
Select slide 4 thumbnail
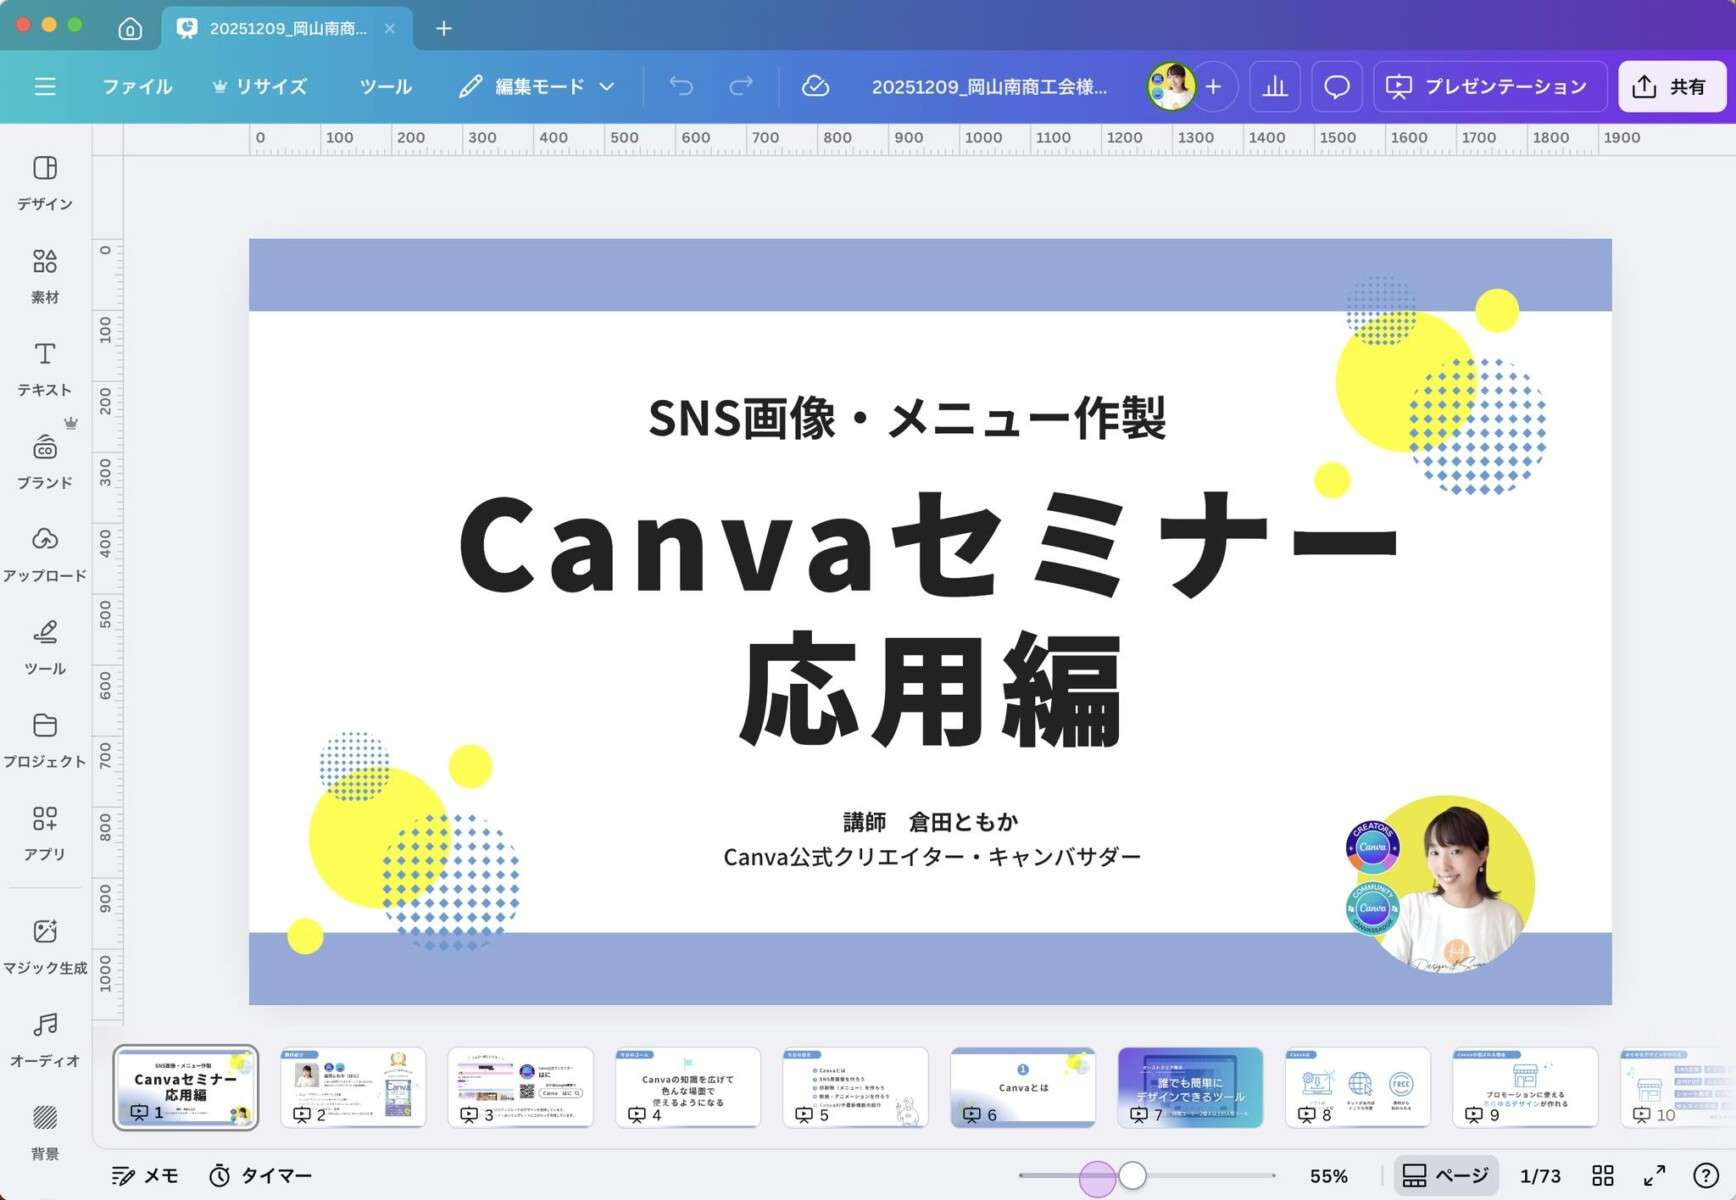(688, 1087)
